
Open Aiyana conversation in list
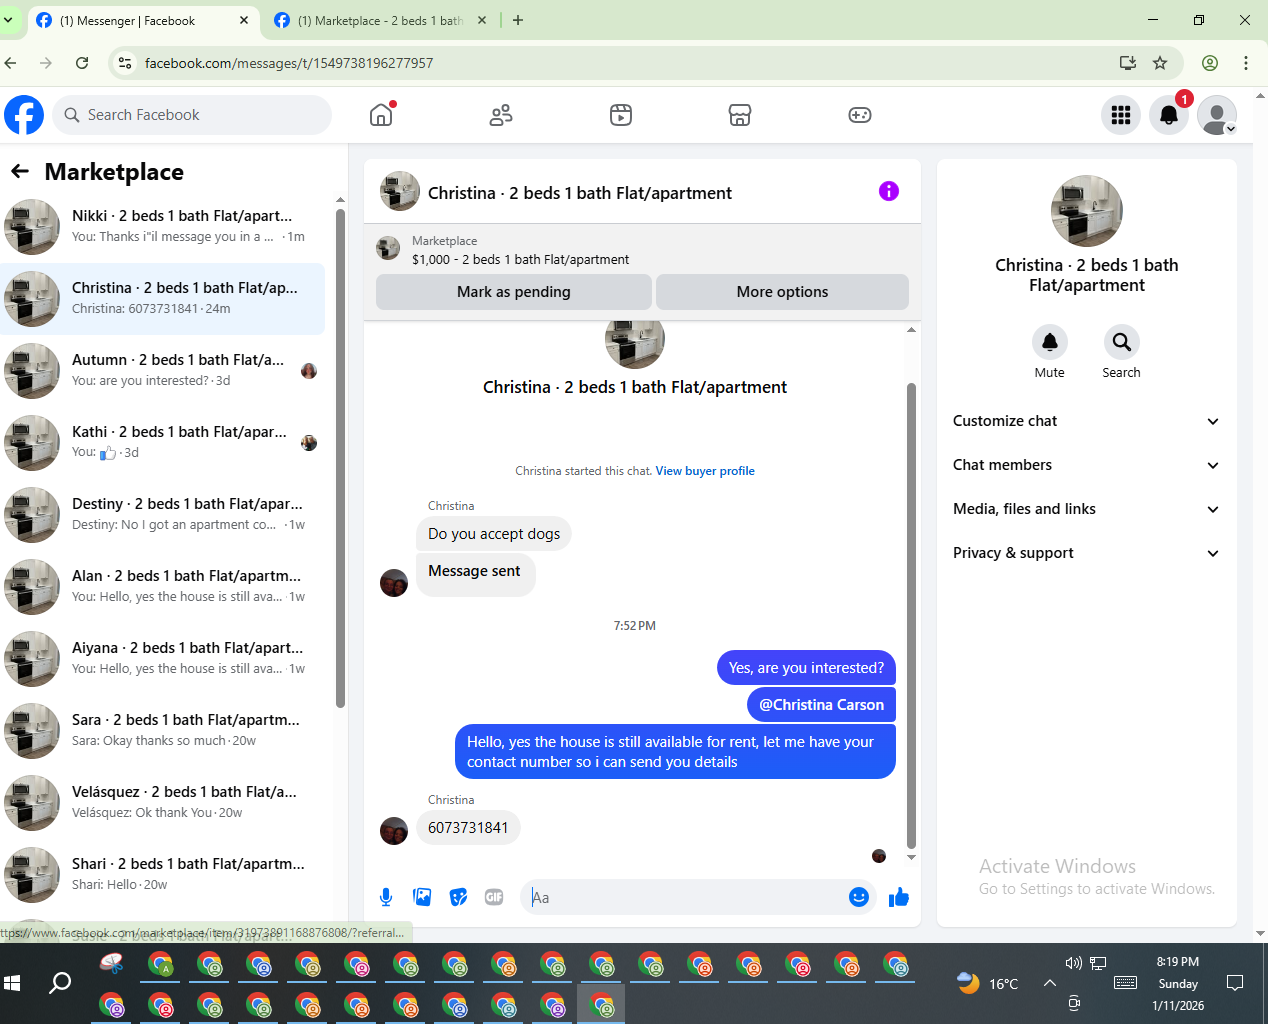[x=163, y=659]
